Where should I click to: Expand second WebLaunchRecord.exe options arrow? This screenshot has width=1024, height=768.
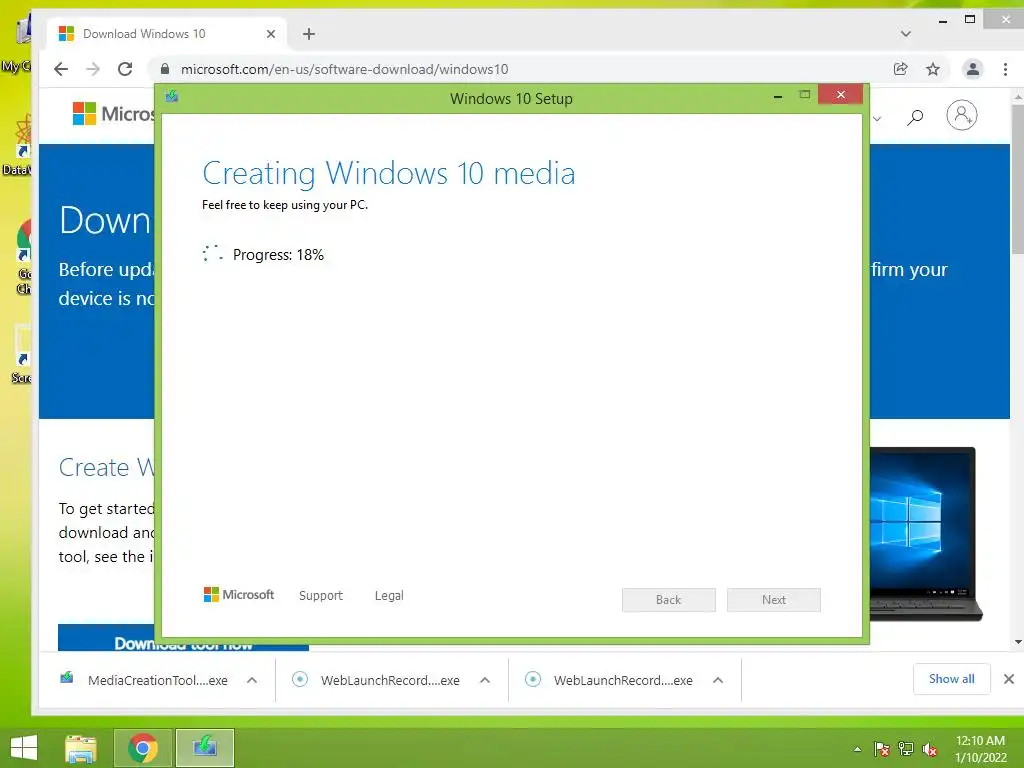point(718,680)
